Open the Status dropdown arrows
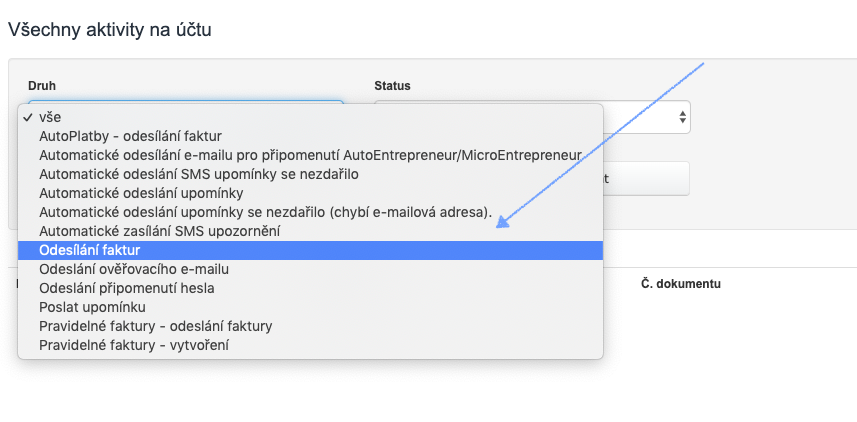Image resolution: width=857 pixels, height=422 pixels. coord(683,117)
